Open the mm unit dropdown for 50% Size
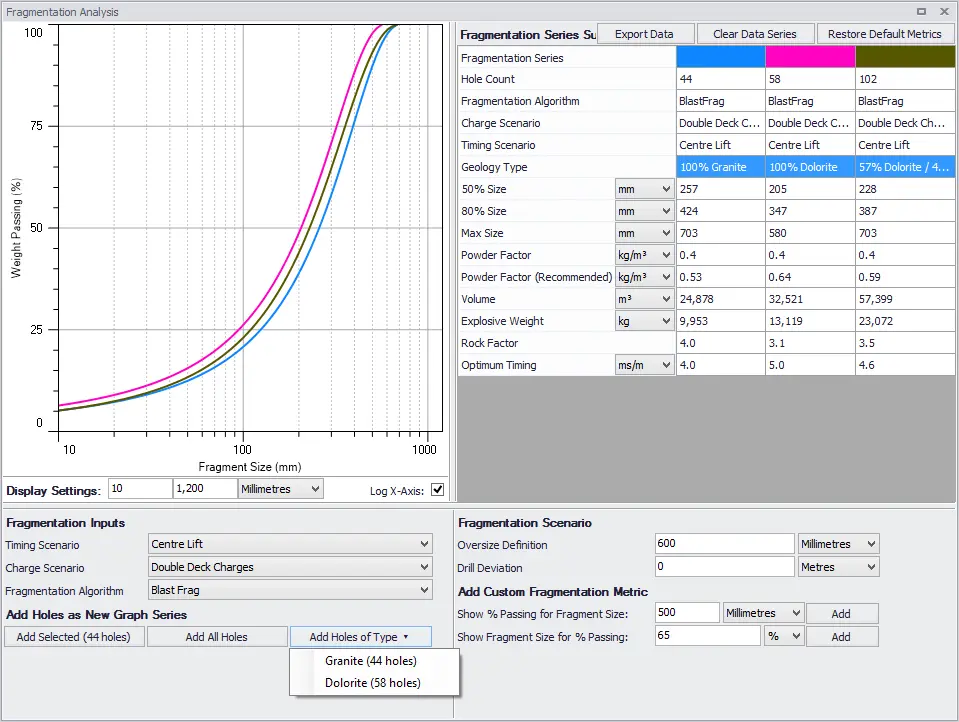 [644, 188]
